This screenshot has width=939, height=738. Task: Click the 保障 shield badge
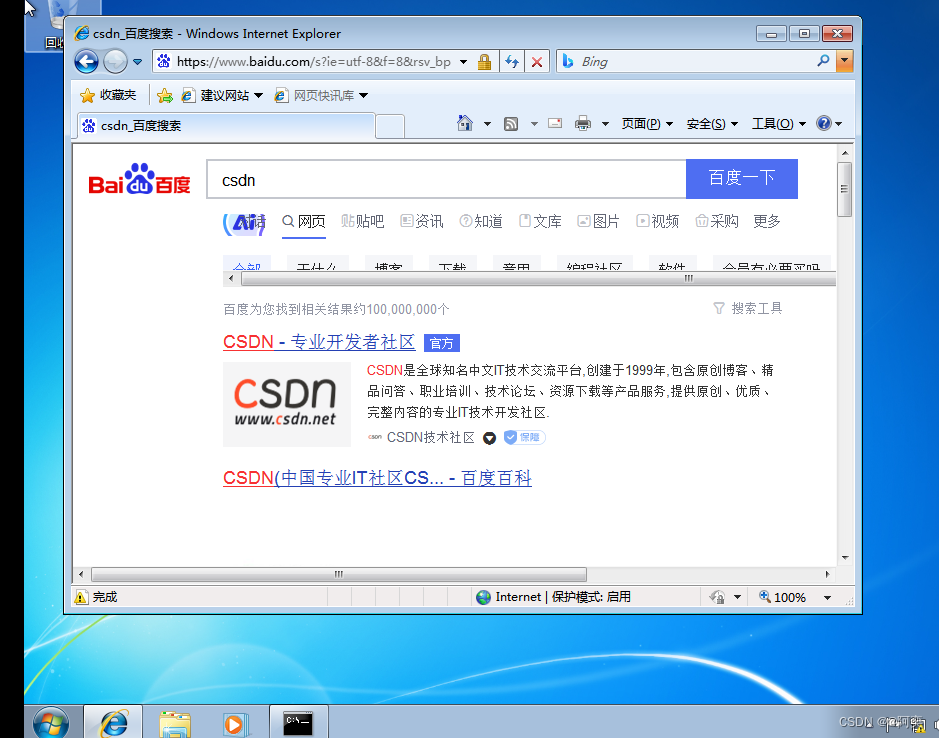point(525,437)
